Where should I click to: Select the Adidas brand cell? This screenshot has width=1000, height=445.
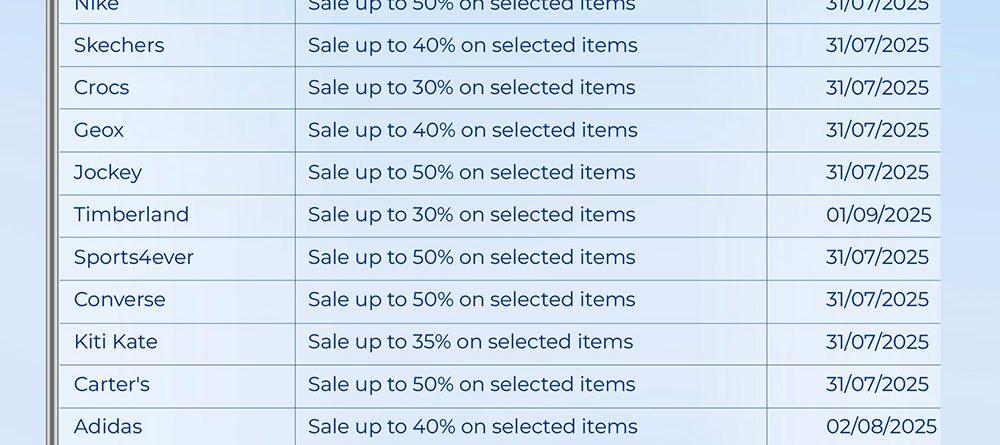177,427
